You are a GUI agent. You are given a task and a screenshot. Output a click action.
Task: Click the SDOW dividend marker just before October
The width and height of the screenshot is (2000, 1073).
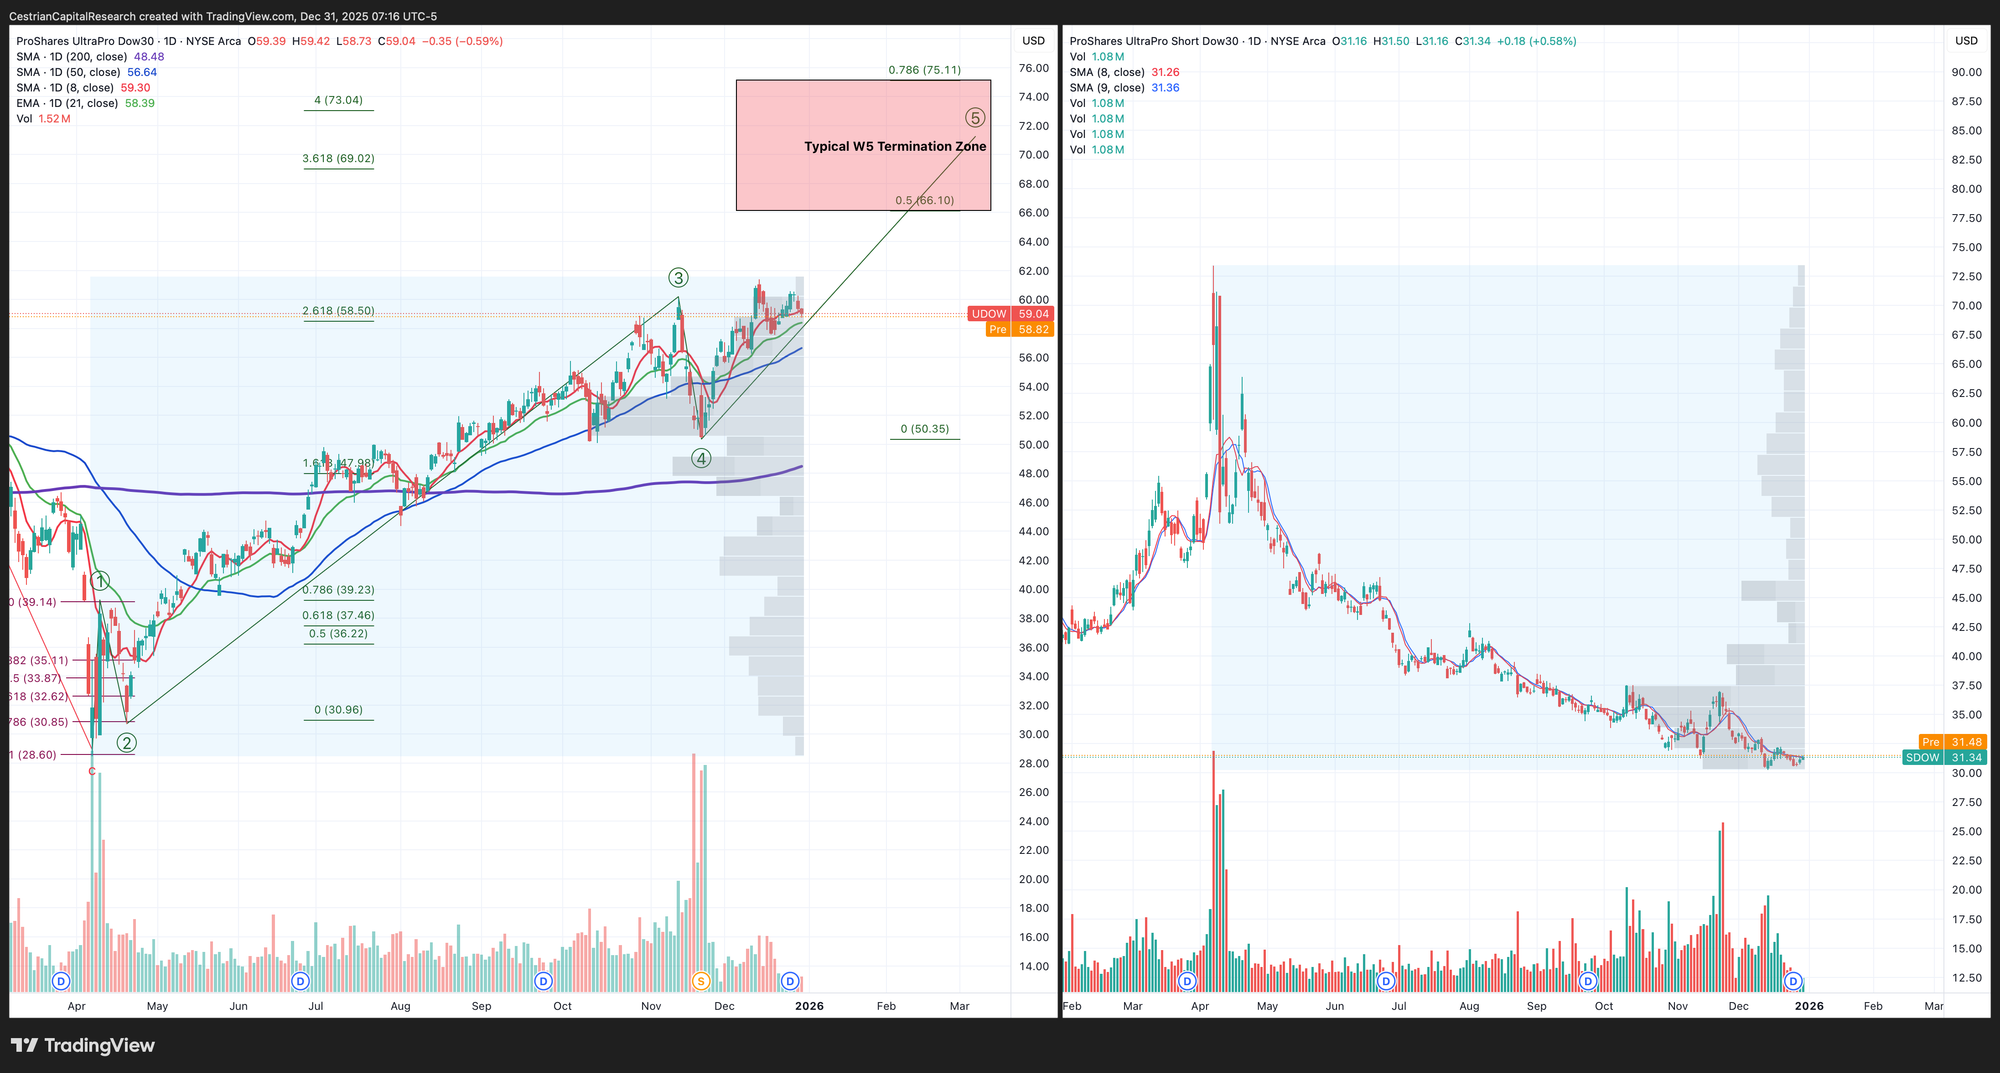[1588, 981]
